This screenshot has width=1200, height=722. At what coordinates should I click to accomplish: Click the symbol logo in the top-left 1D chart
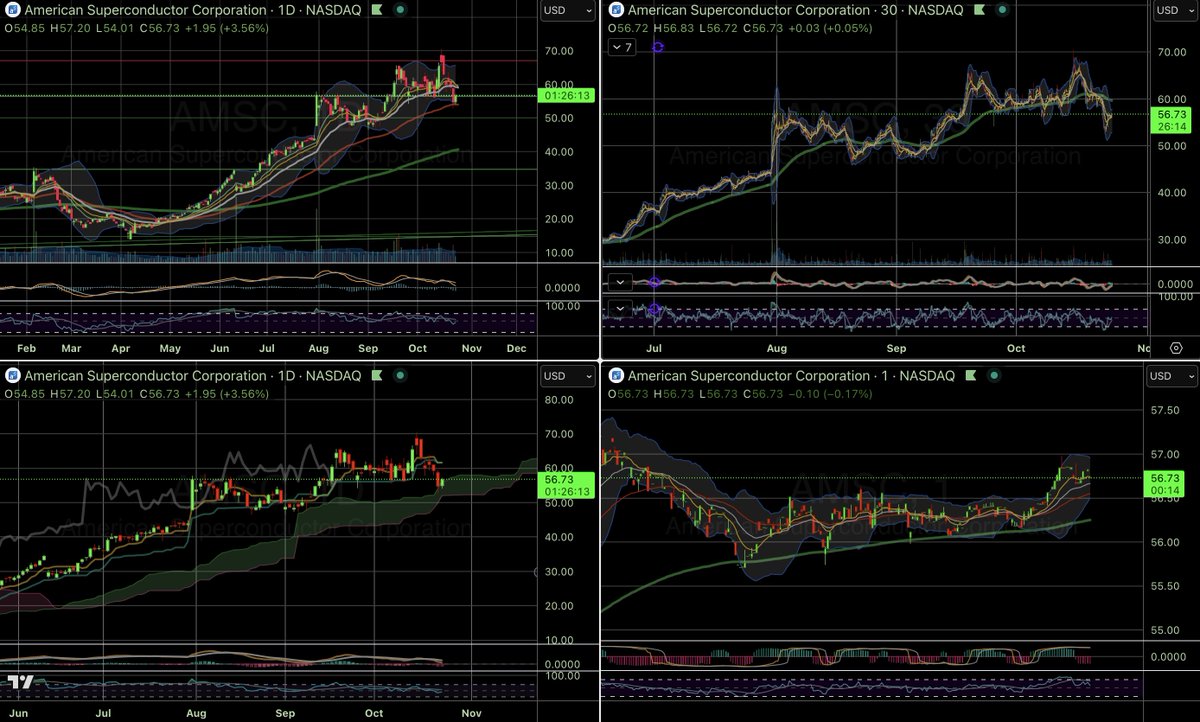click(12, 11)
